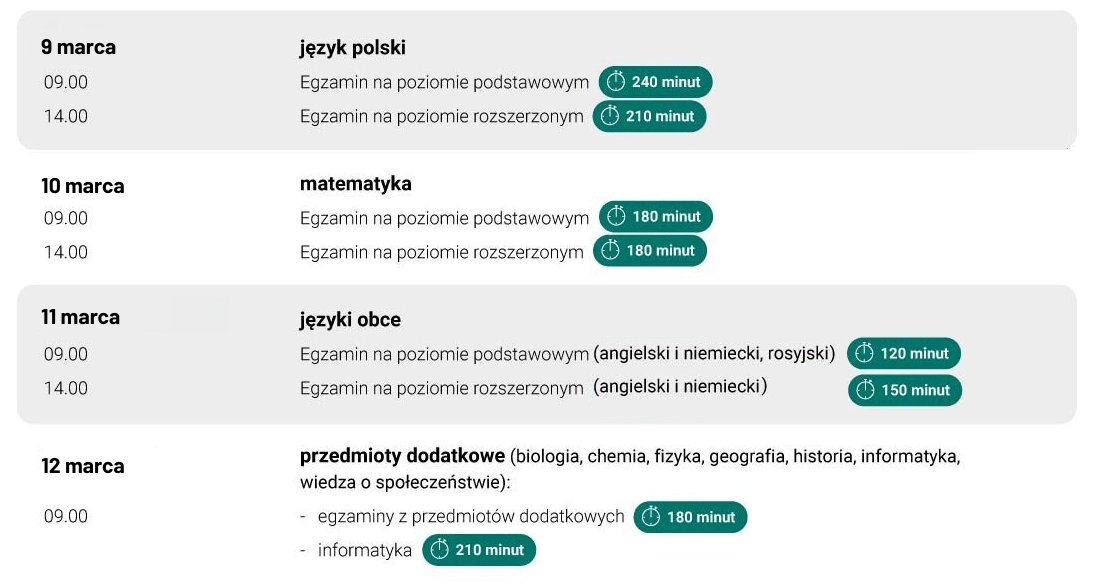The image size is (1097, 588).
Task: Select the 120 minut duration badge
Action: 904,354
